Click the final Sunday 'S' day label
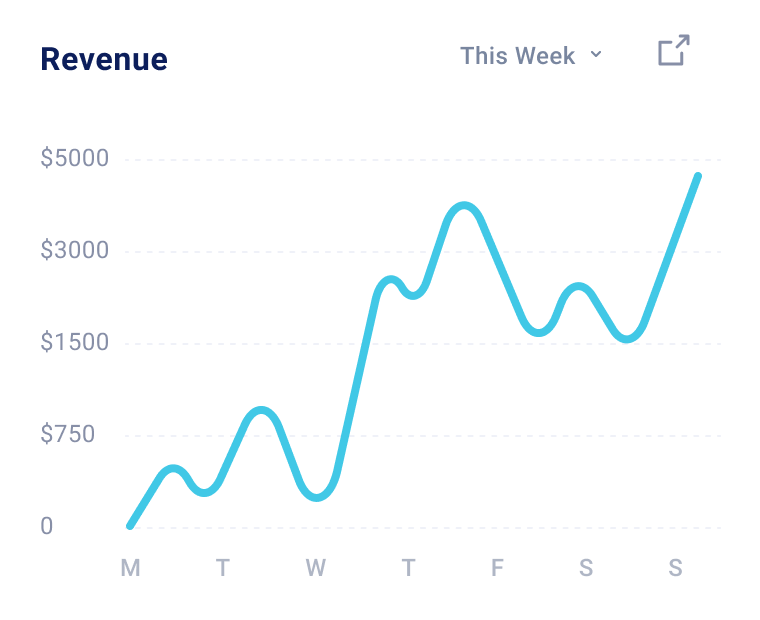The image size is (760, 620). pyautogui.click(x=676, y=569)
